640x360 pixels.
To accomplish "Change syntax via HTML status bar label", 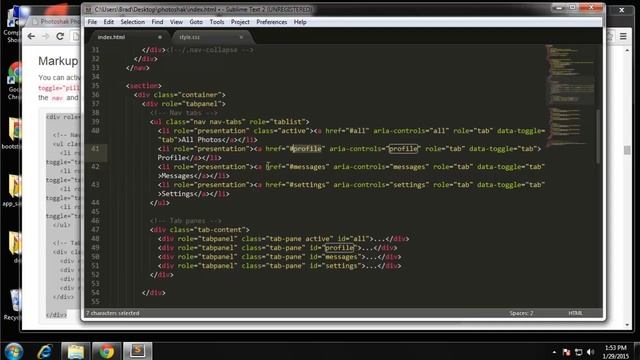I will 576,313.
